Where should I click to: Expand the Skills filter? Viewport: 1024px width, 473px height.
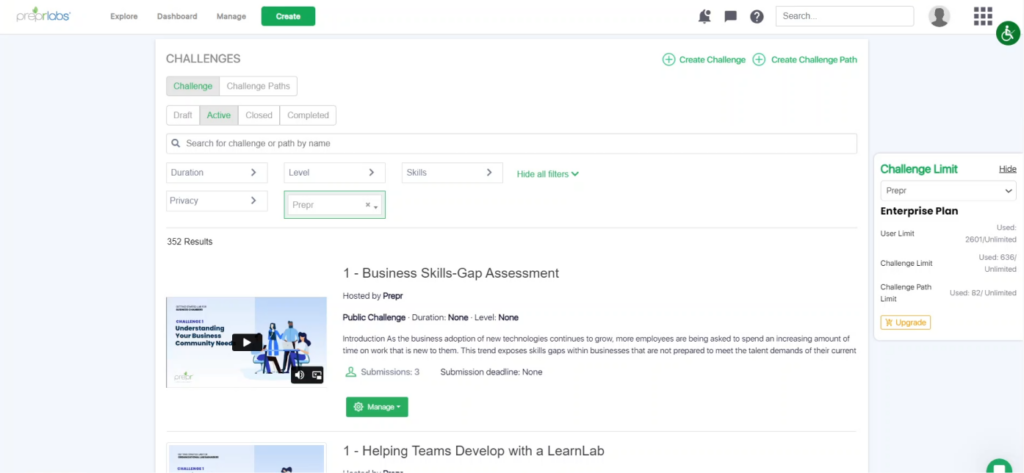click(452, 172)
